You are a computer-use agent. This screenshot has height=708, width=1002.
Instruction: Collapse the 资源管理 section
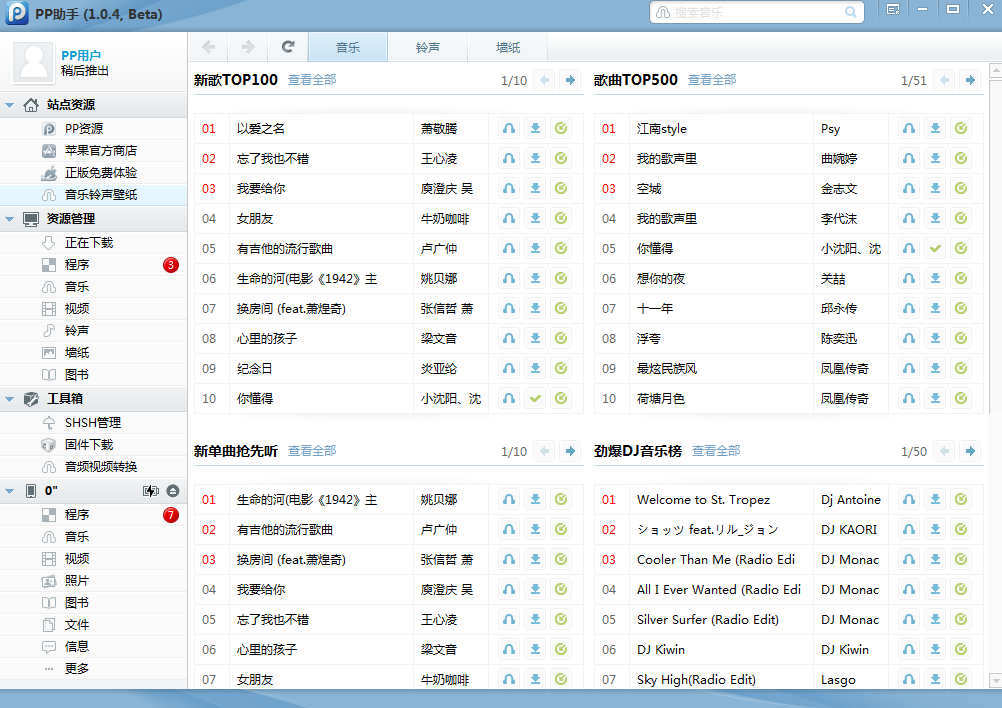click(x=9, y=219)
